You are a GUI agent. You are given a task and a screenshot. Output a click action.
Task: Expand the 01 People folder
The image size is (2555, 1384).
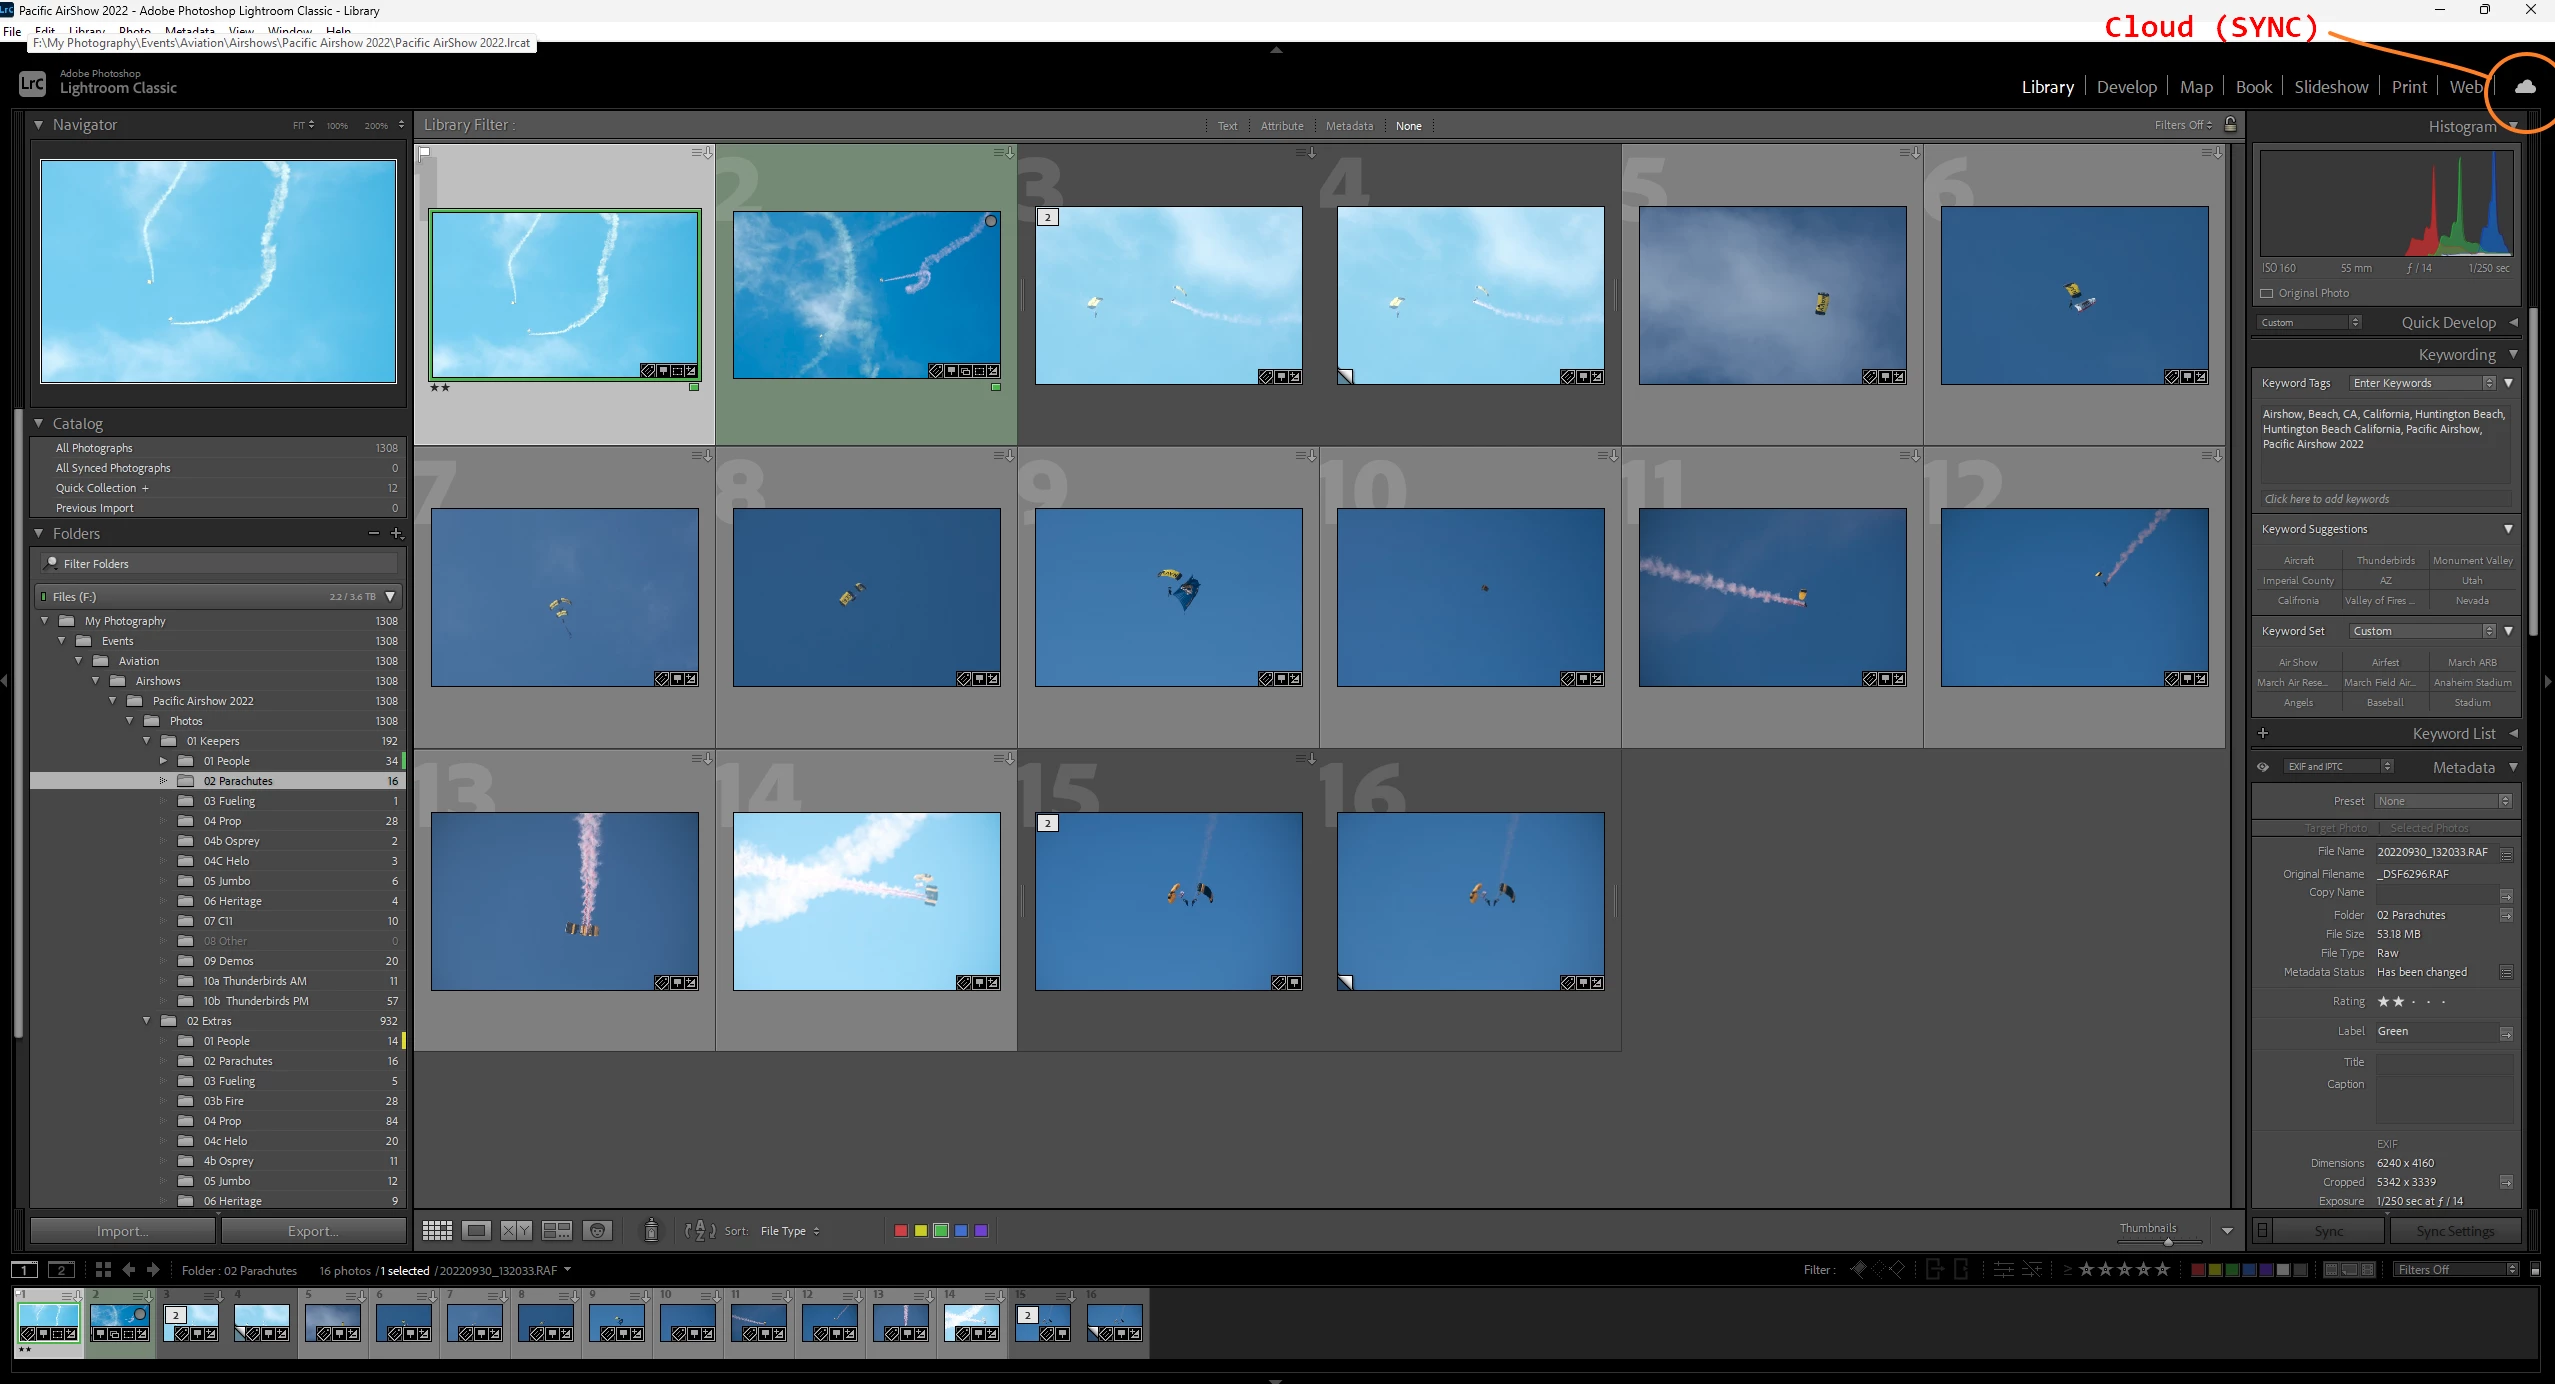tap(163, 761)
